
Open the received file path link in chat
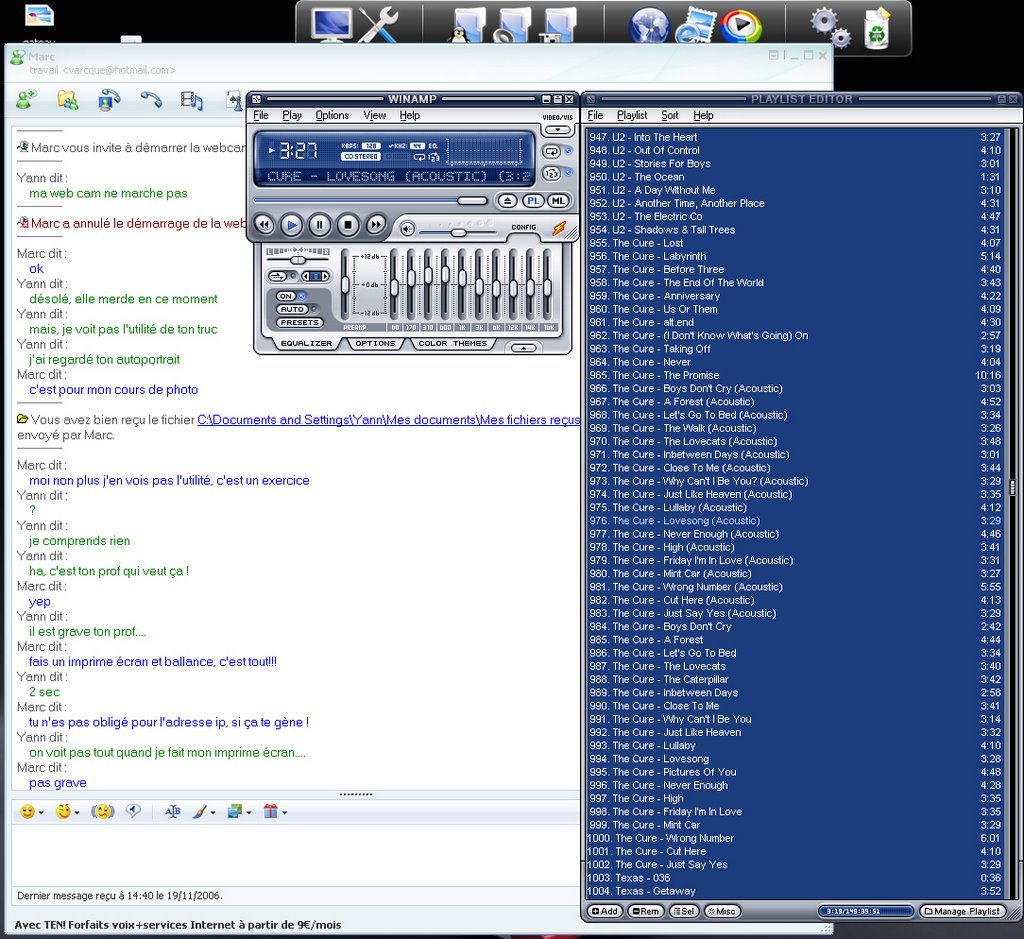point(389,420)
